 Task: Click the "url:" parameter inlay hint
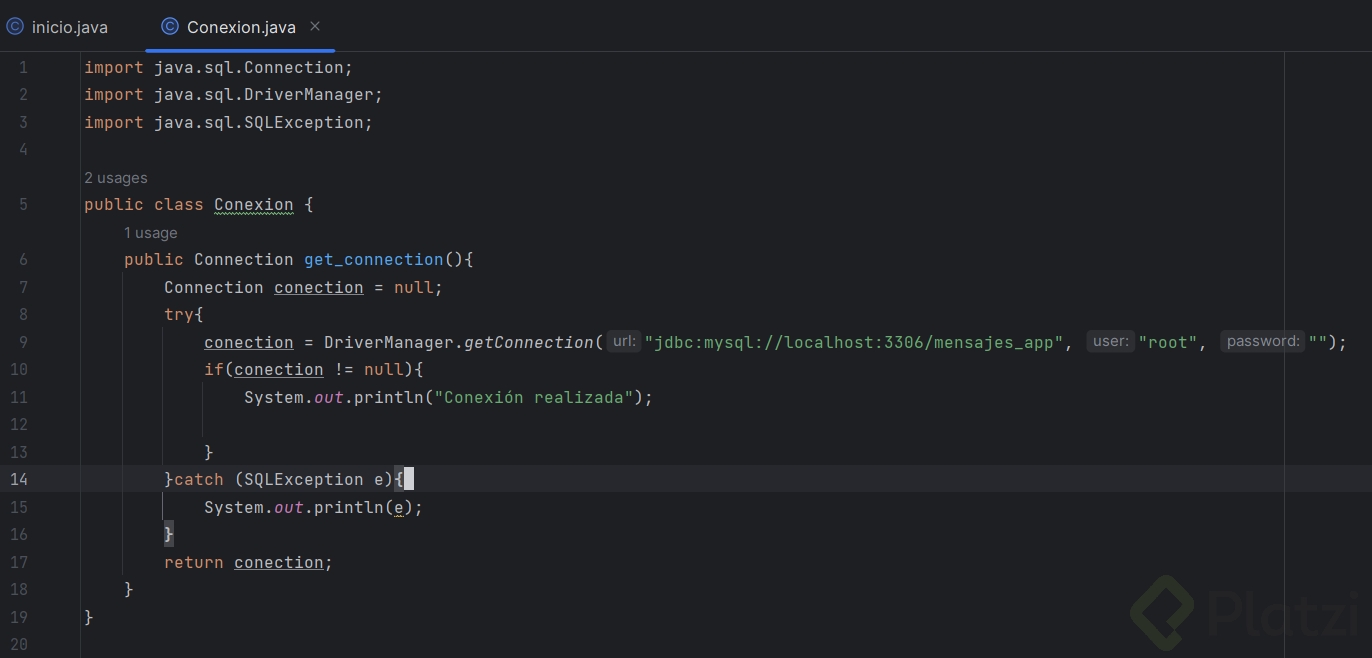(623, 342)
